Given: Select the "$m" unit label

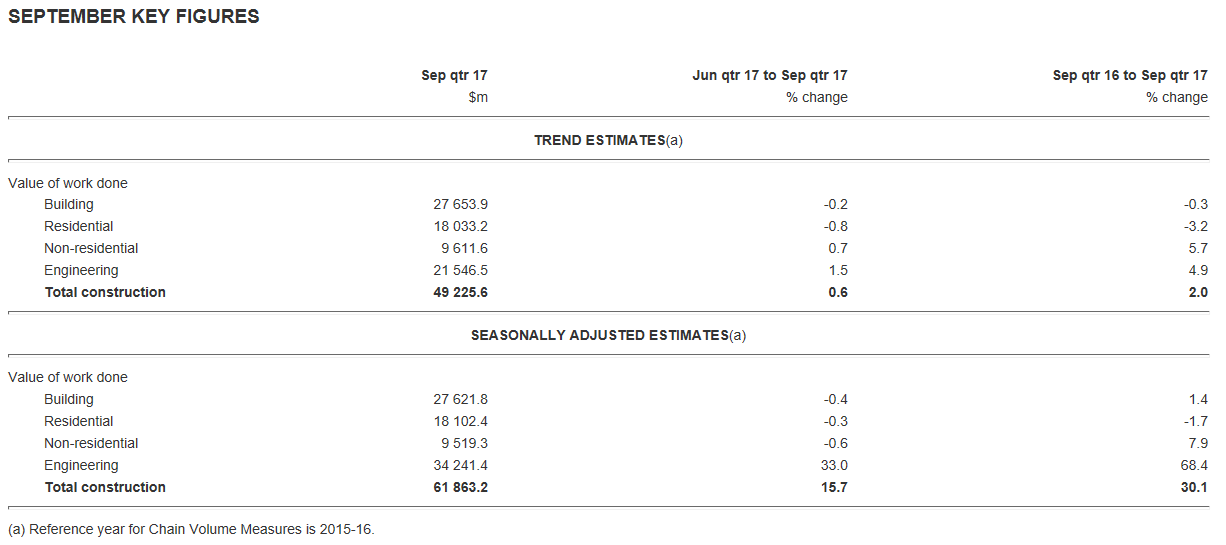Looking at the screenshot, I should (x=478, y=97).
